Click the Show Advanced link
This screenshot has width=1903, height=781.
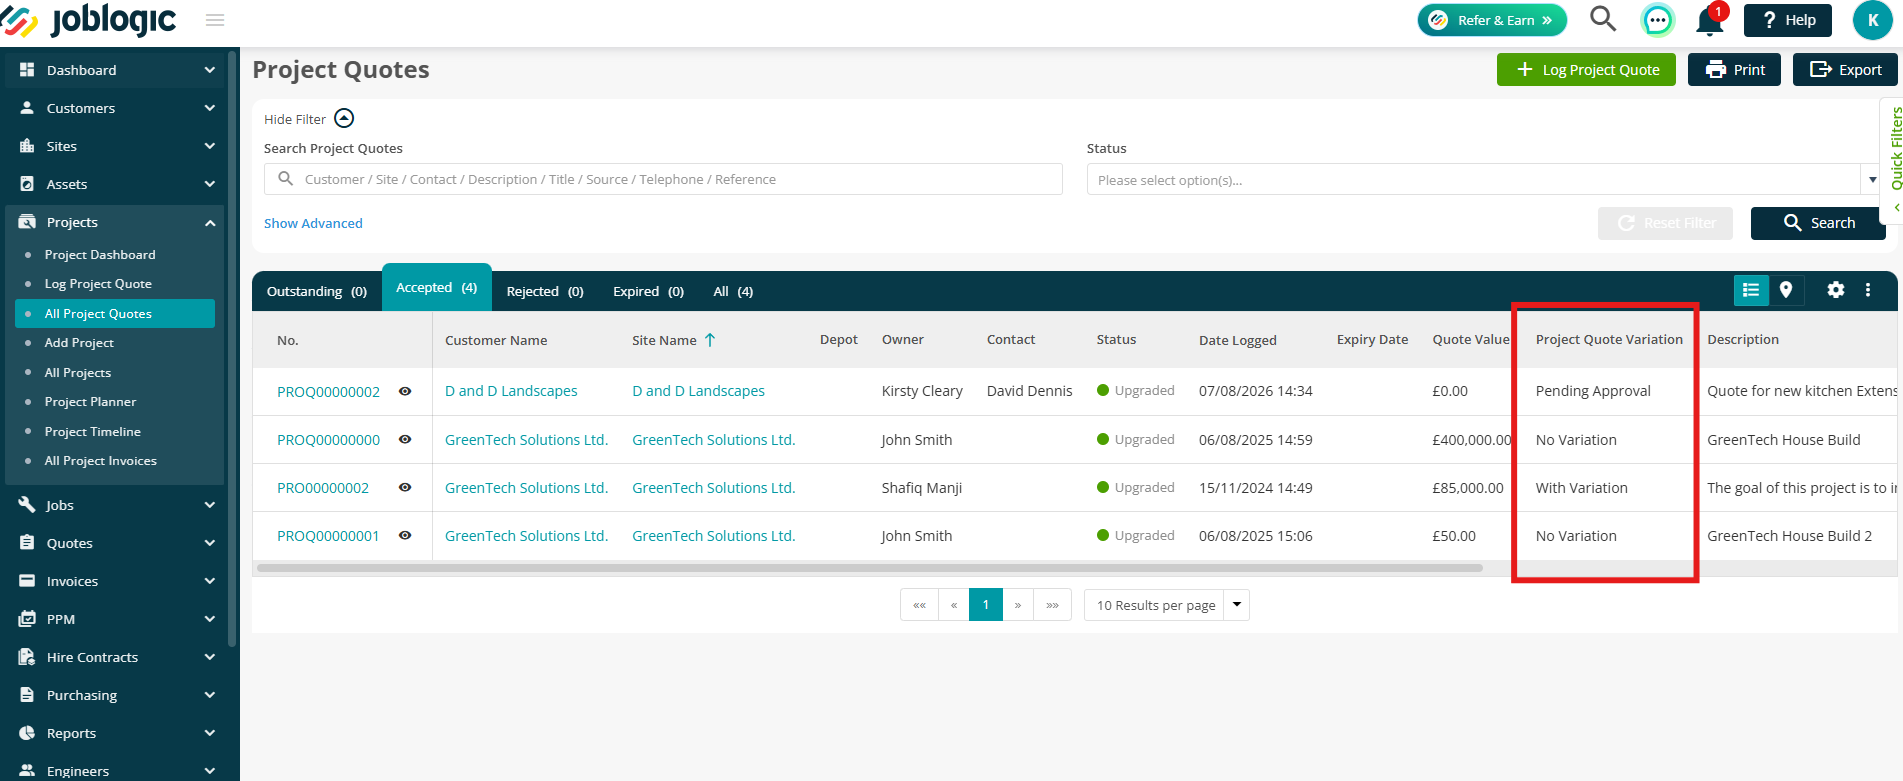[x=313, y=223]
